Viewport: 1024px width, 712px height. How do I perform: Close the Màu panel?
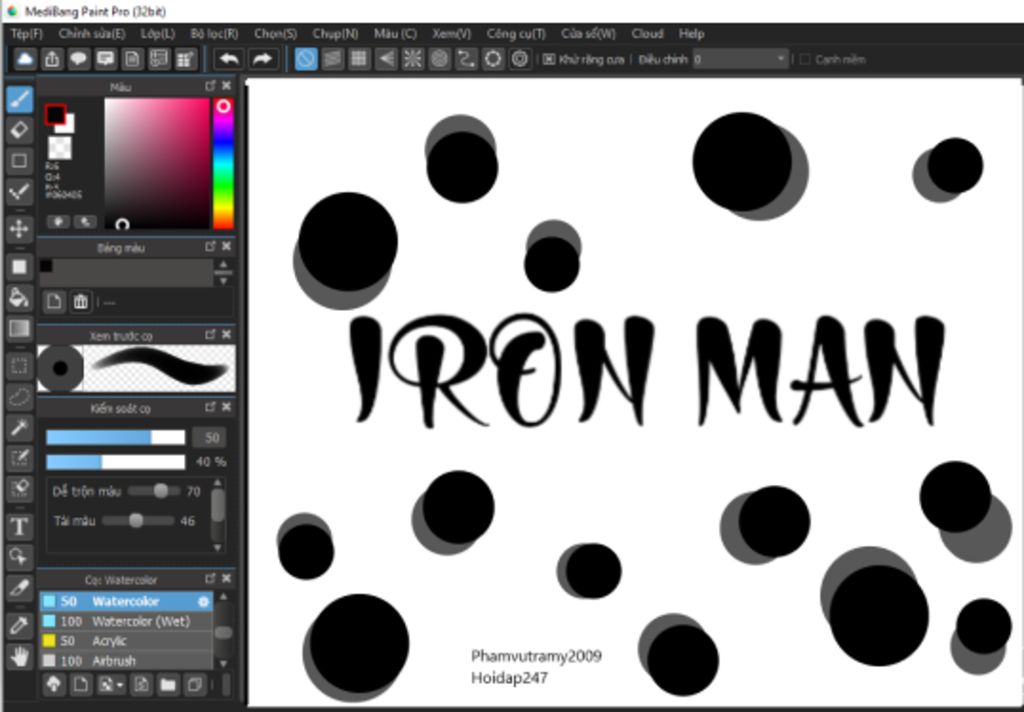pos(227,86)
